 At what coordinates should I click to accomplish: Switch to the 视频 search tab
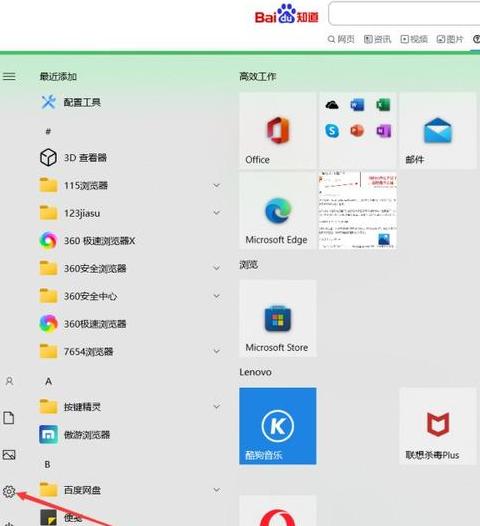pos(414,39)
